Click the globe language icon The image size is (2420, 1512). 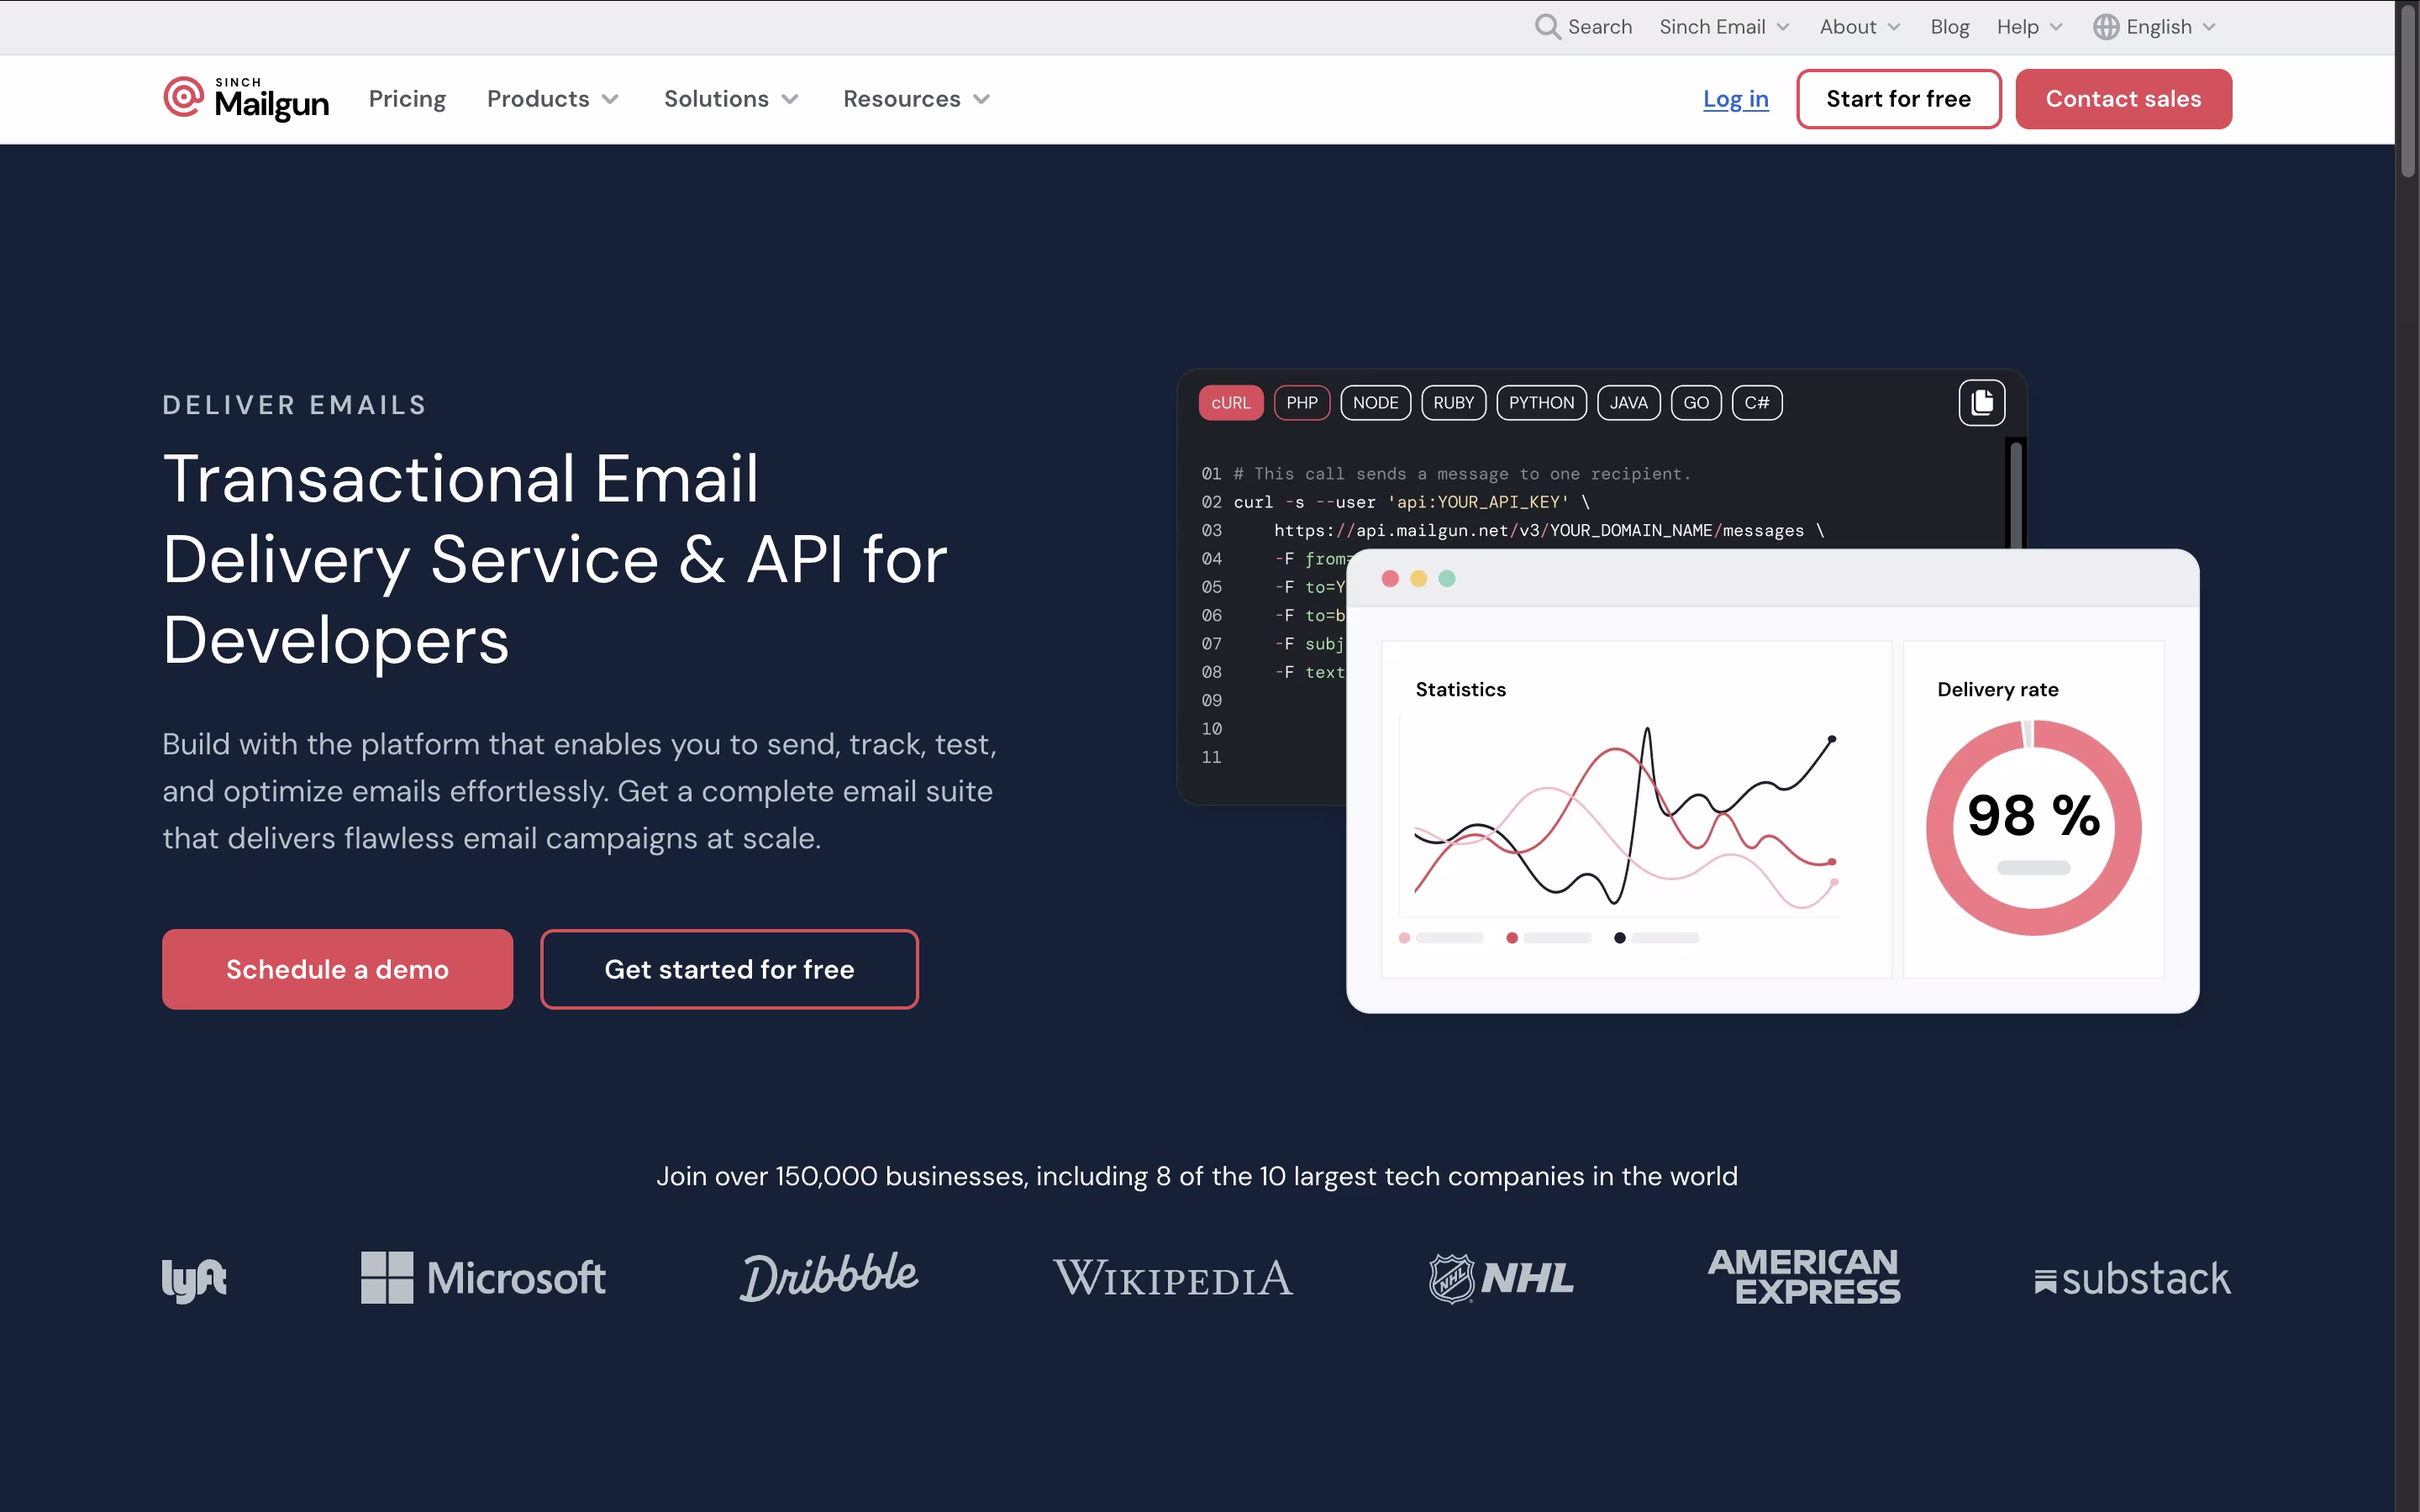(2106, 27)
